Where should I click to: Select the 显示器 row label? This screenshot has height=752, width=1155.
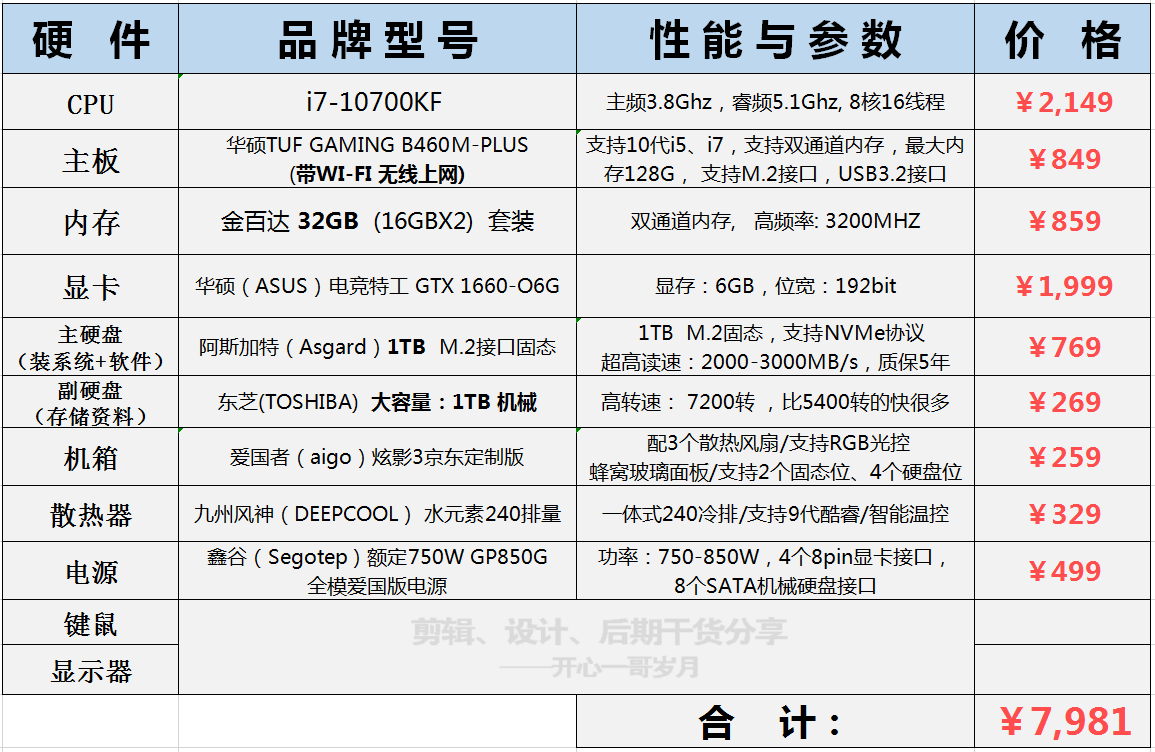pos(90,670)
